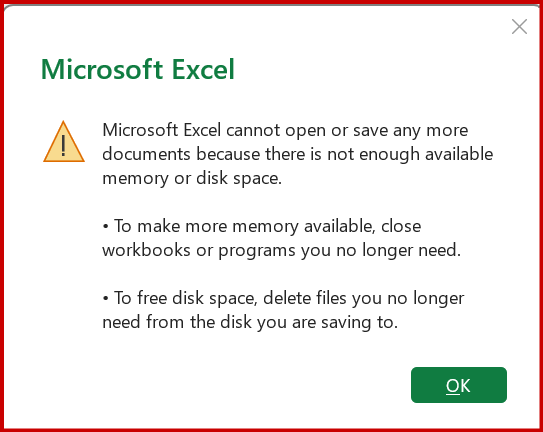Click the yellow warning triangle icon

click(x=64, y=142)
